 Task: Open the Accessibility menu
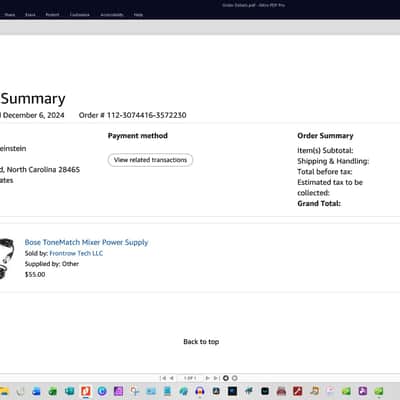[112, 15]
